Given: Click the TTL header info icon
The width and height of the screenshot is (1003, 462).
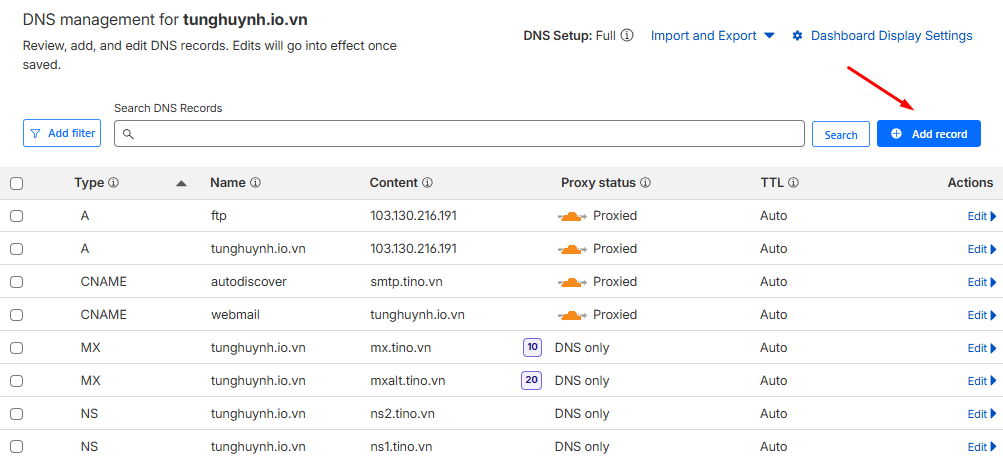Looking at the screenshot, I should point(793,183).
